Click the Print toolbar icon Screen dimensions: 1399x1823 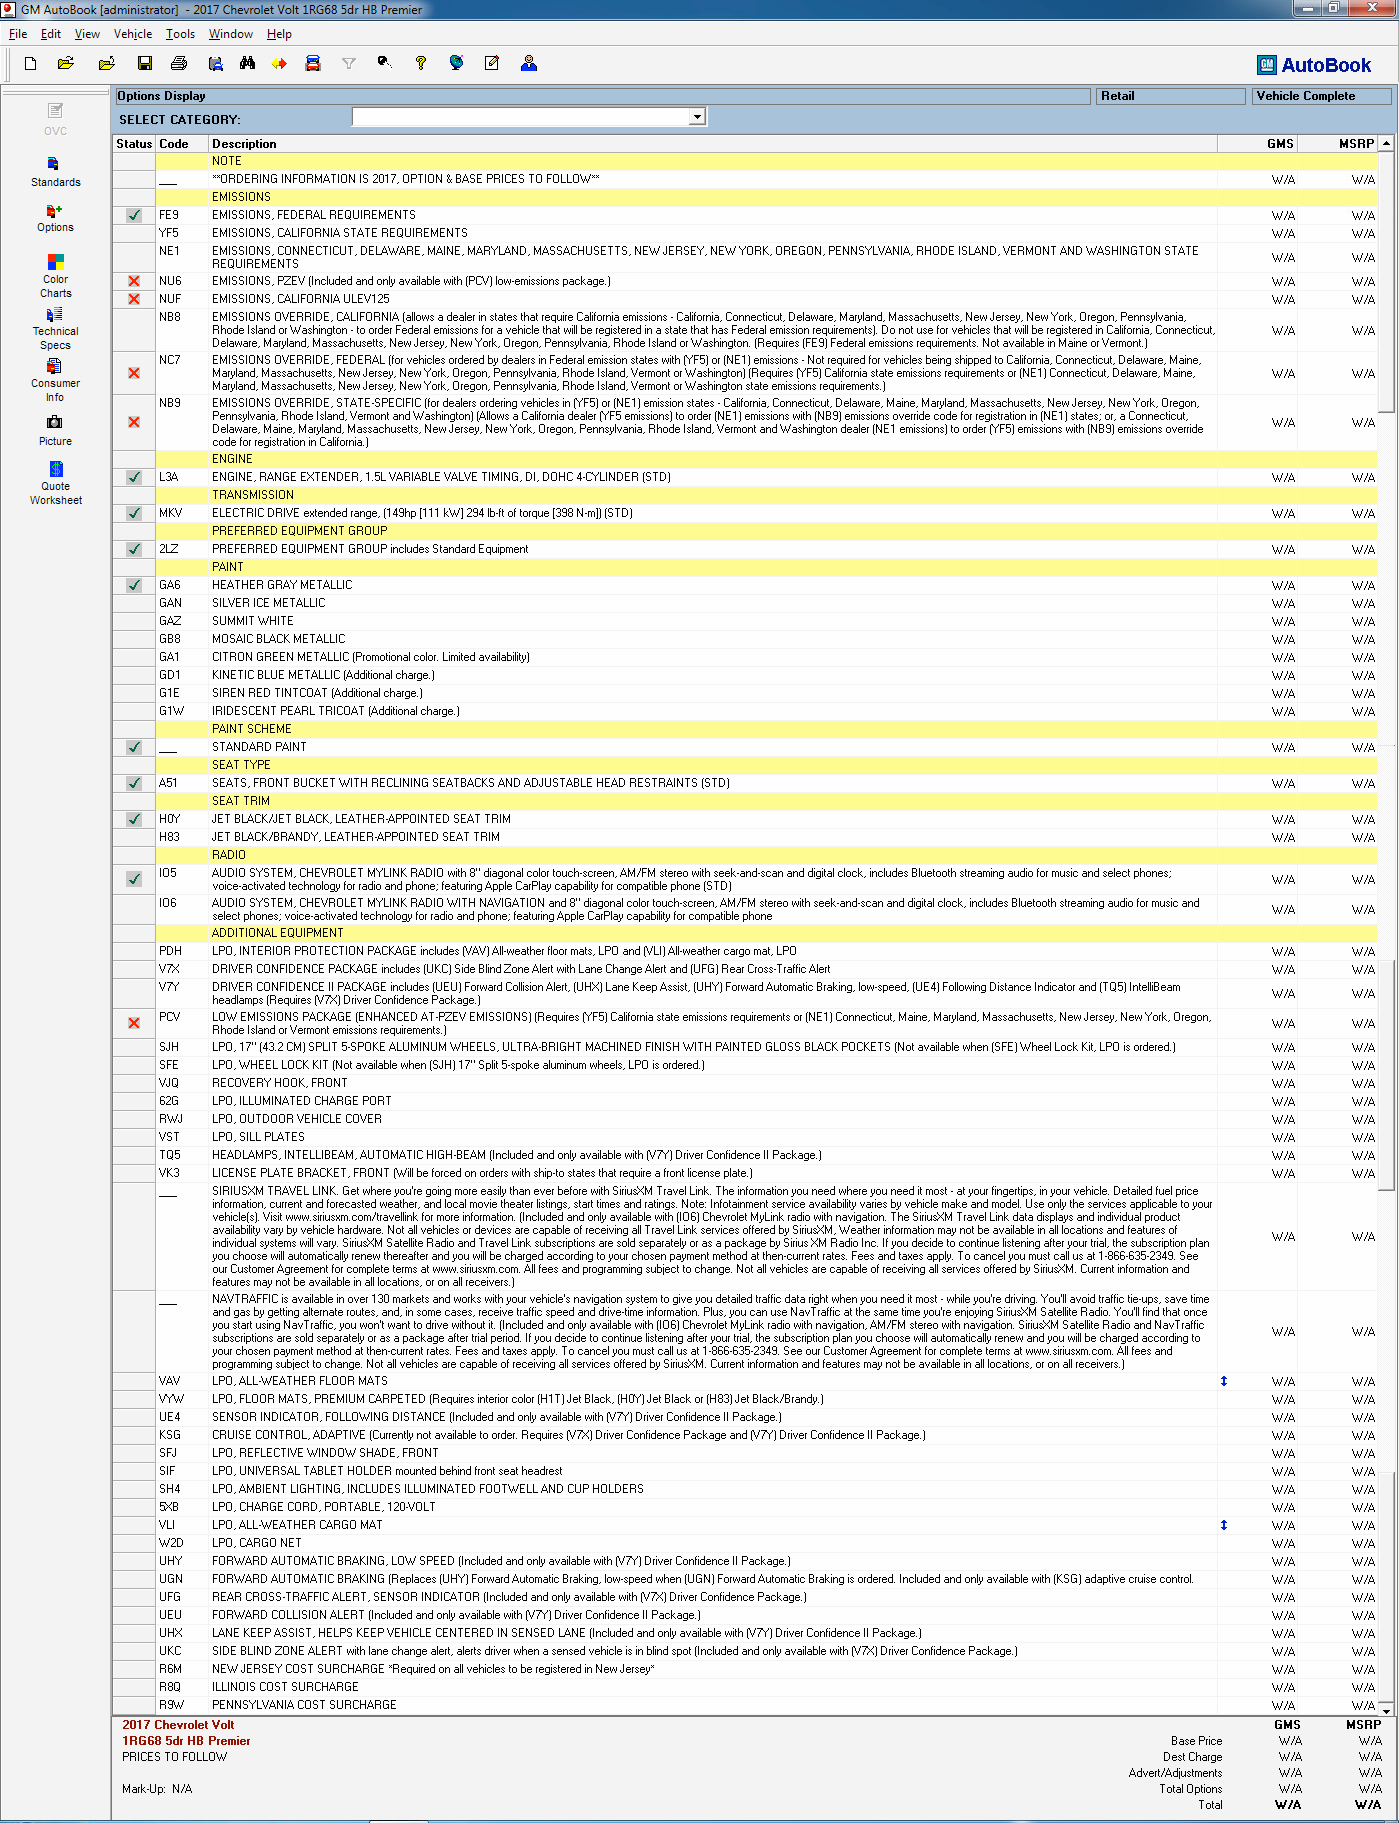pos(179,64)
